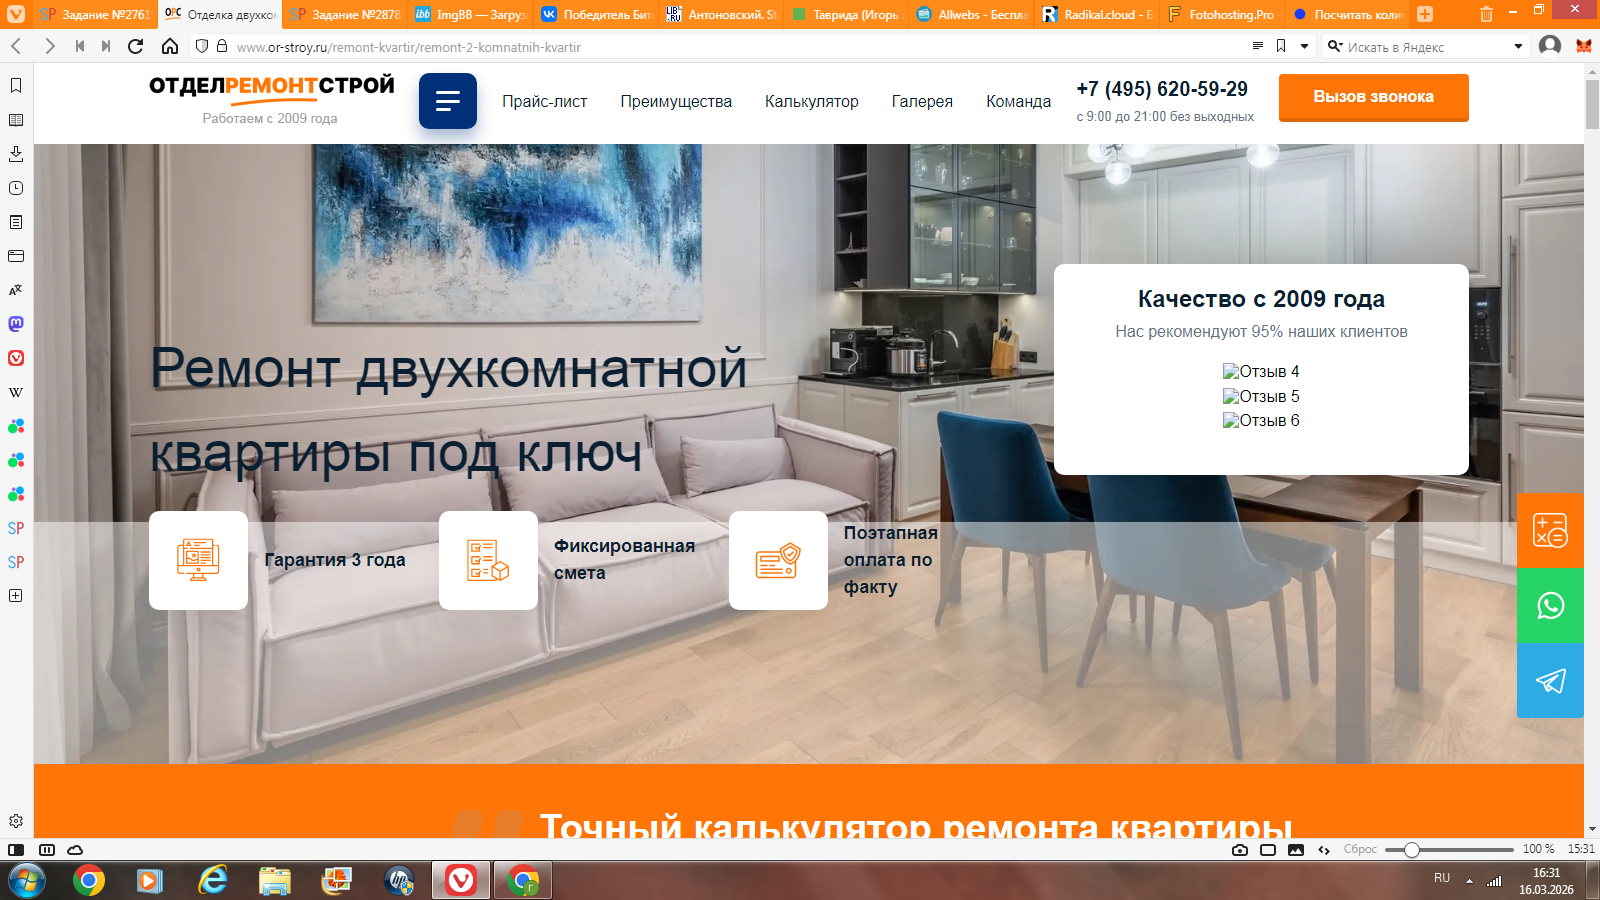Image resolution: width=1600 pixels, height=900 pixels.
Task: Open Reader View for this page
Action: pyautogui.click(x=1258, y=46)
